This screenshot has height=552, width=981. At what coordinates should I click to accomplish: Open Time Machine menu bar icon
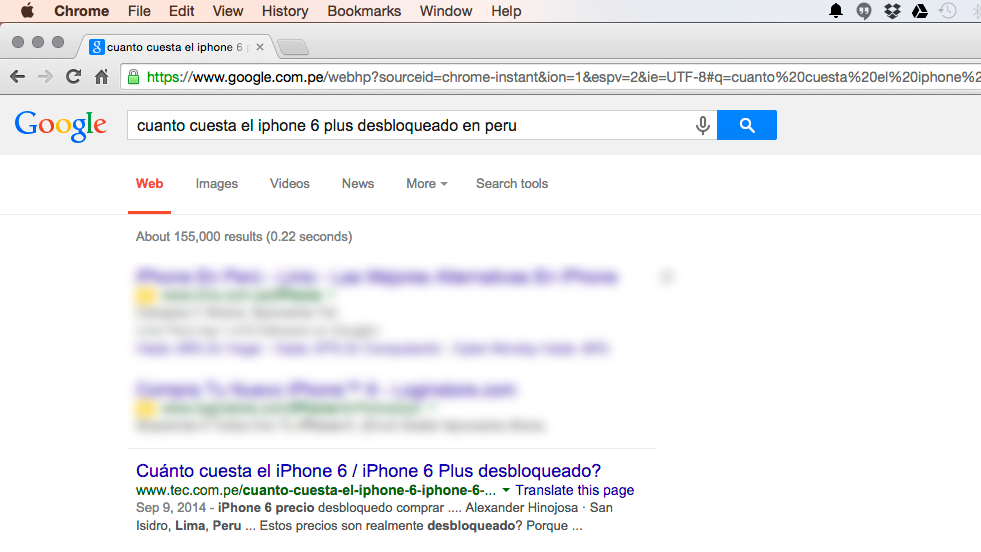[948, 11]
